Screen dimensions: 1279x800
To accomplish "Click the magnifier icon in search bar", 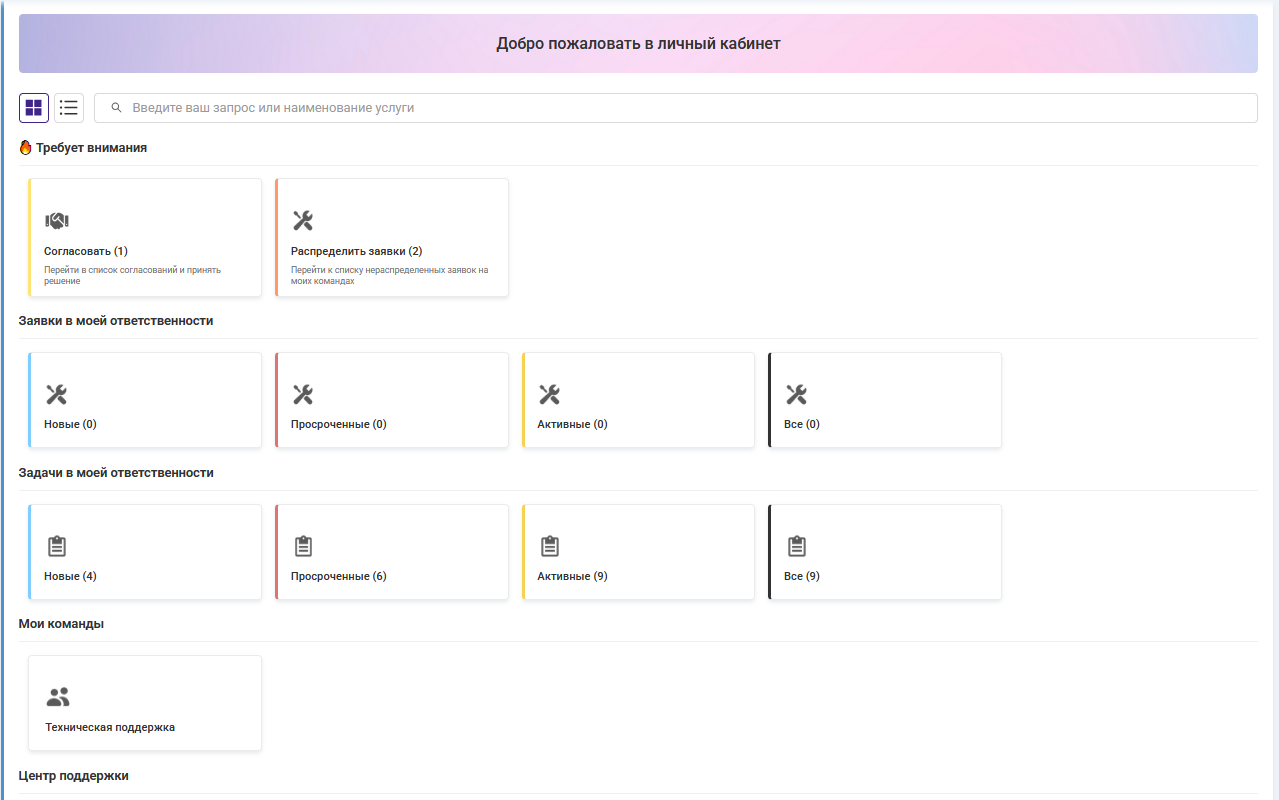I will [116, 108].
